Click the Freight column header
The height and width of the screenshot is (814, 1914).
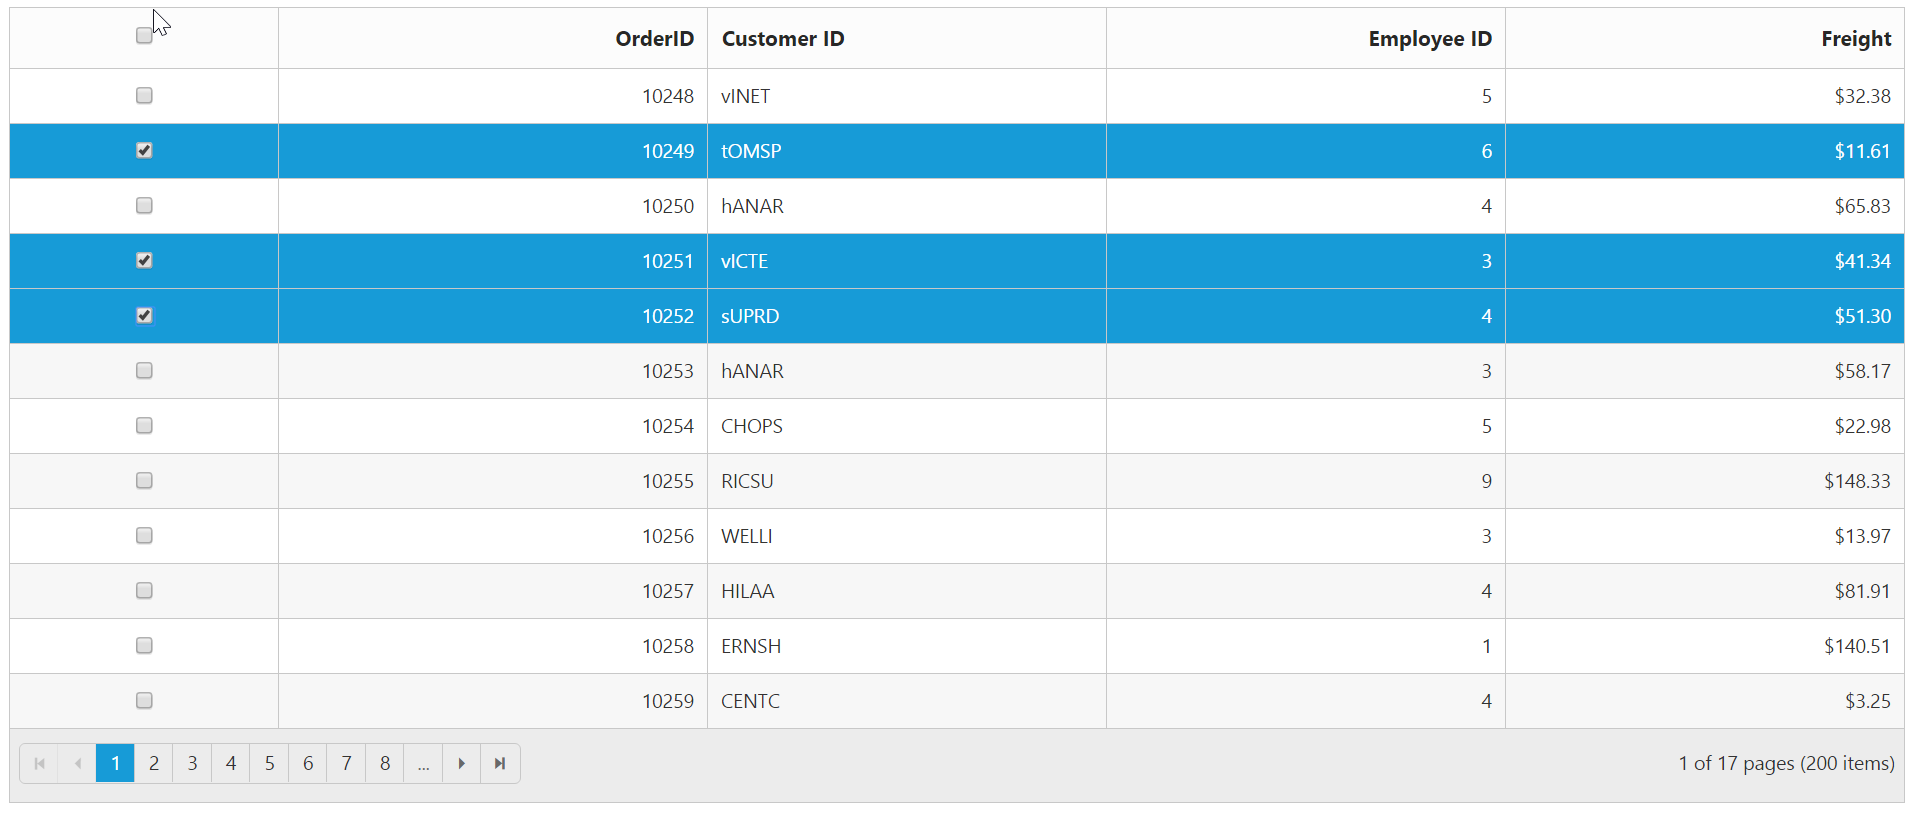coord(1855,39)
